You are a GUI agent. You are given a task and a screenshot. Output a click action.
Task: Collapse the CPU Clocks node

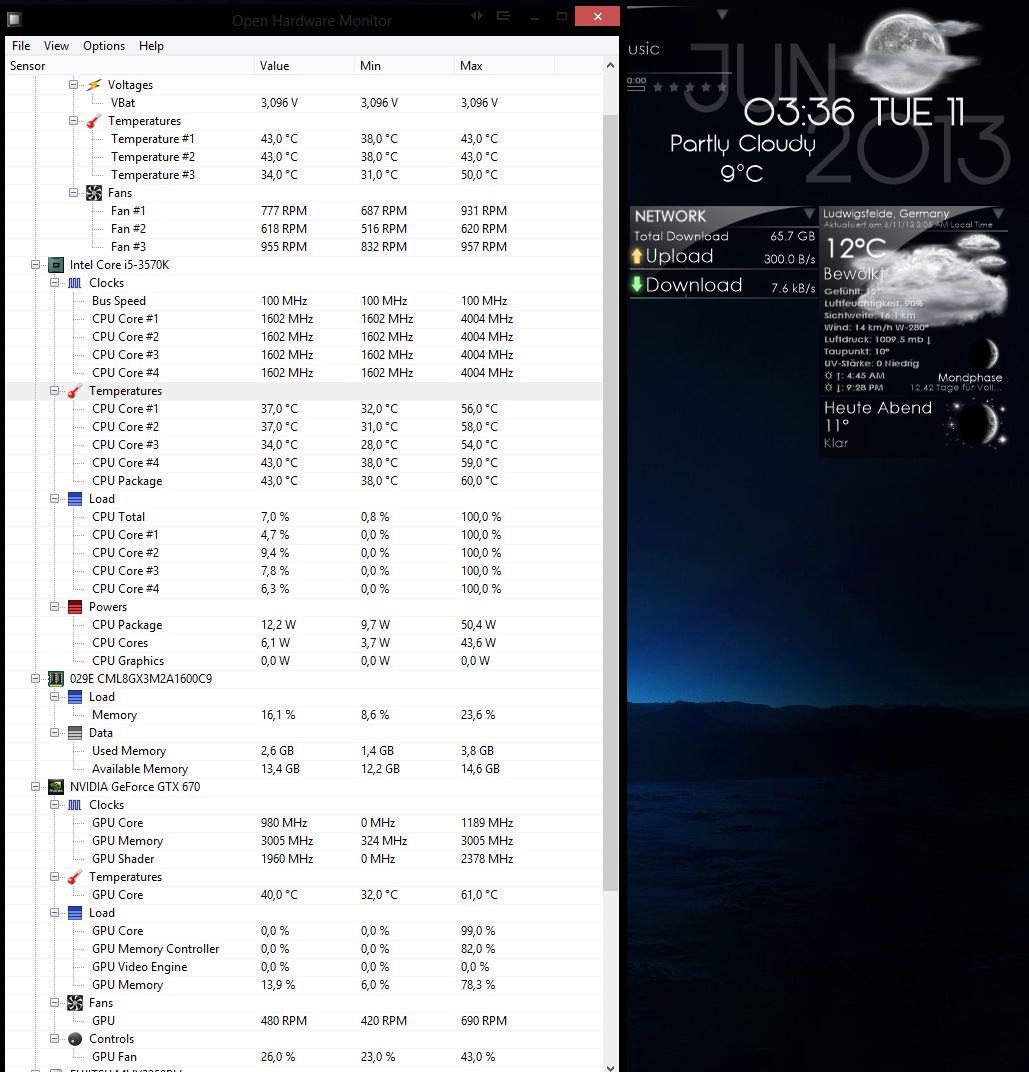(54, 282)
